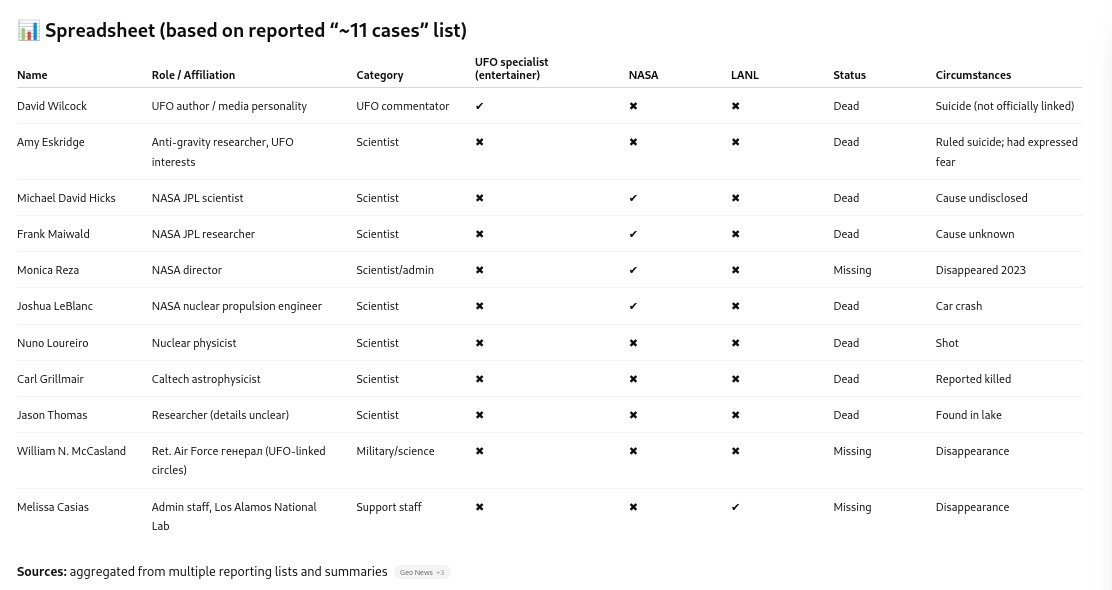Viewport: 1112px width, 590px height.
Task: Click the UFO specialist cross for Nuno Loureiro
Action: (479, 343)
